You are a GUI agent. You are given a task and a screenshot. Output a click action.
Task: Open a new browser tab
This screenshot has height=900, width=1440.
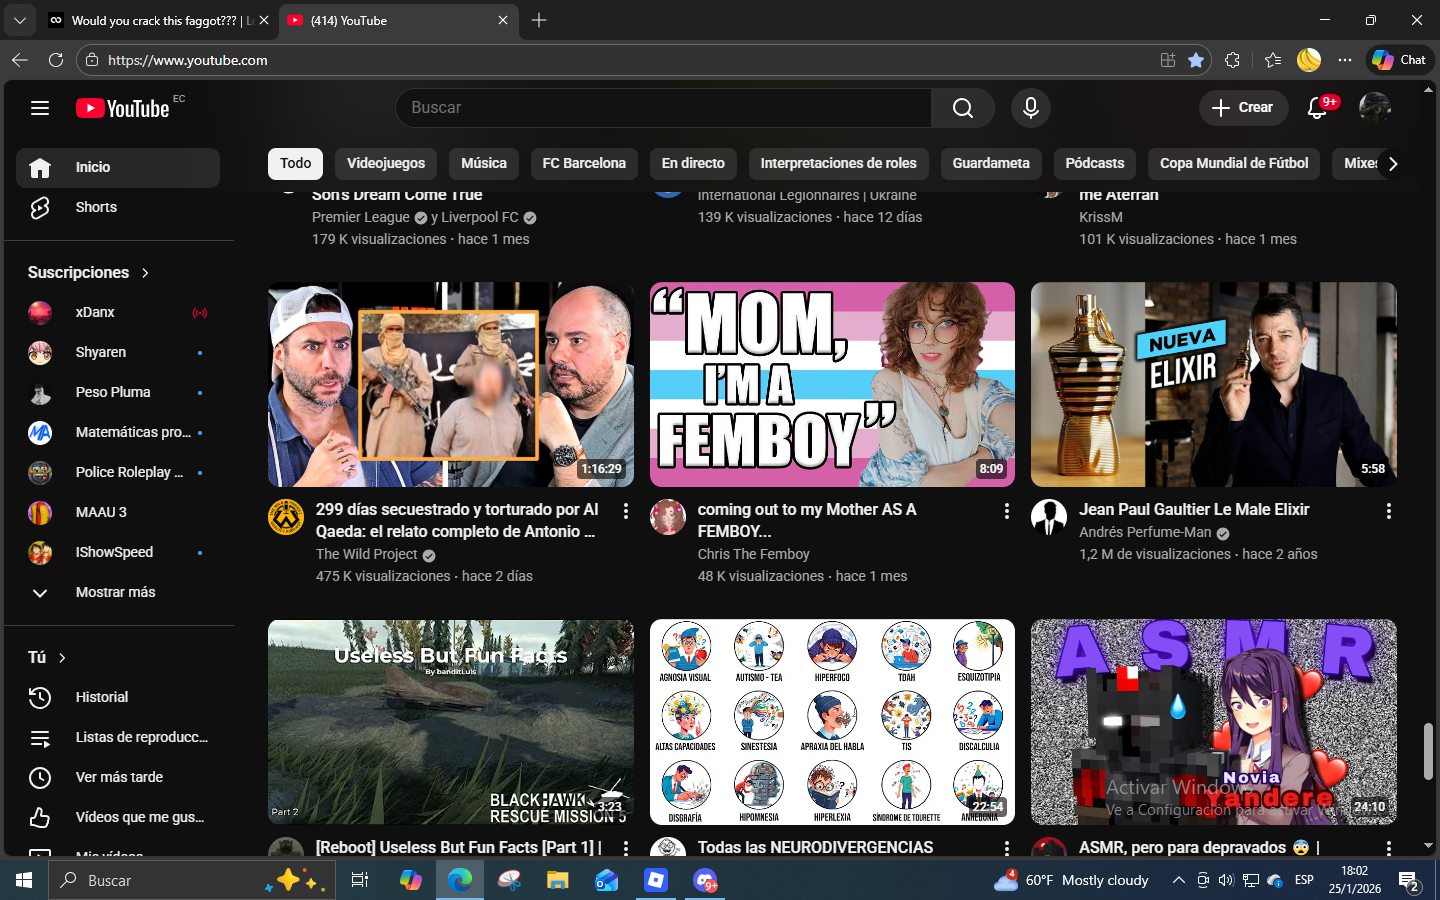[x=539, y=20]
